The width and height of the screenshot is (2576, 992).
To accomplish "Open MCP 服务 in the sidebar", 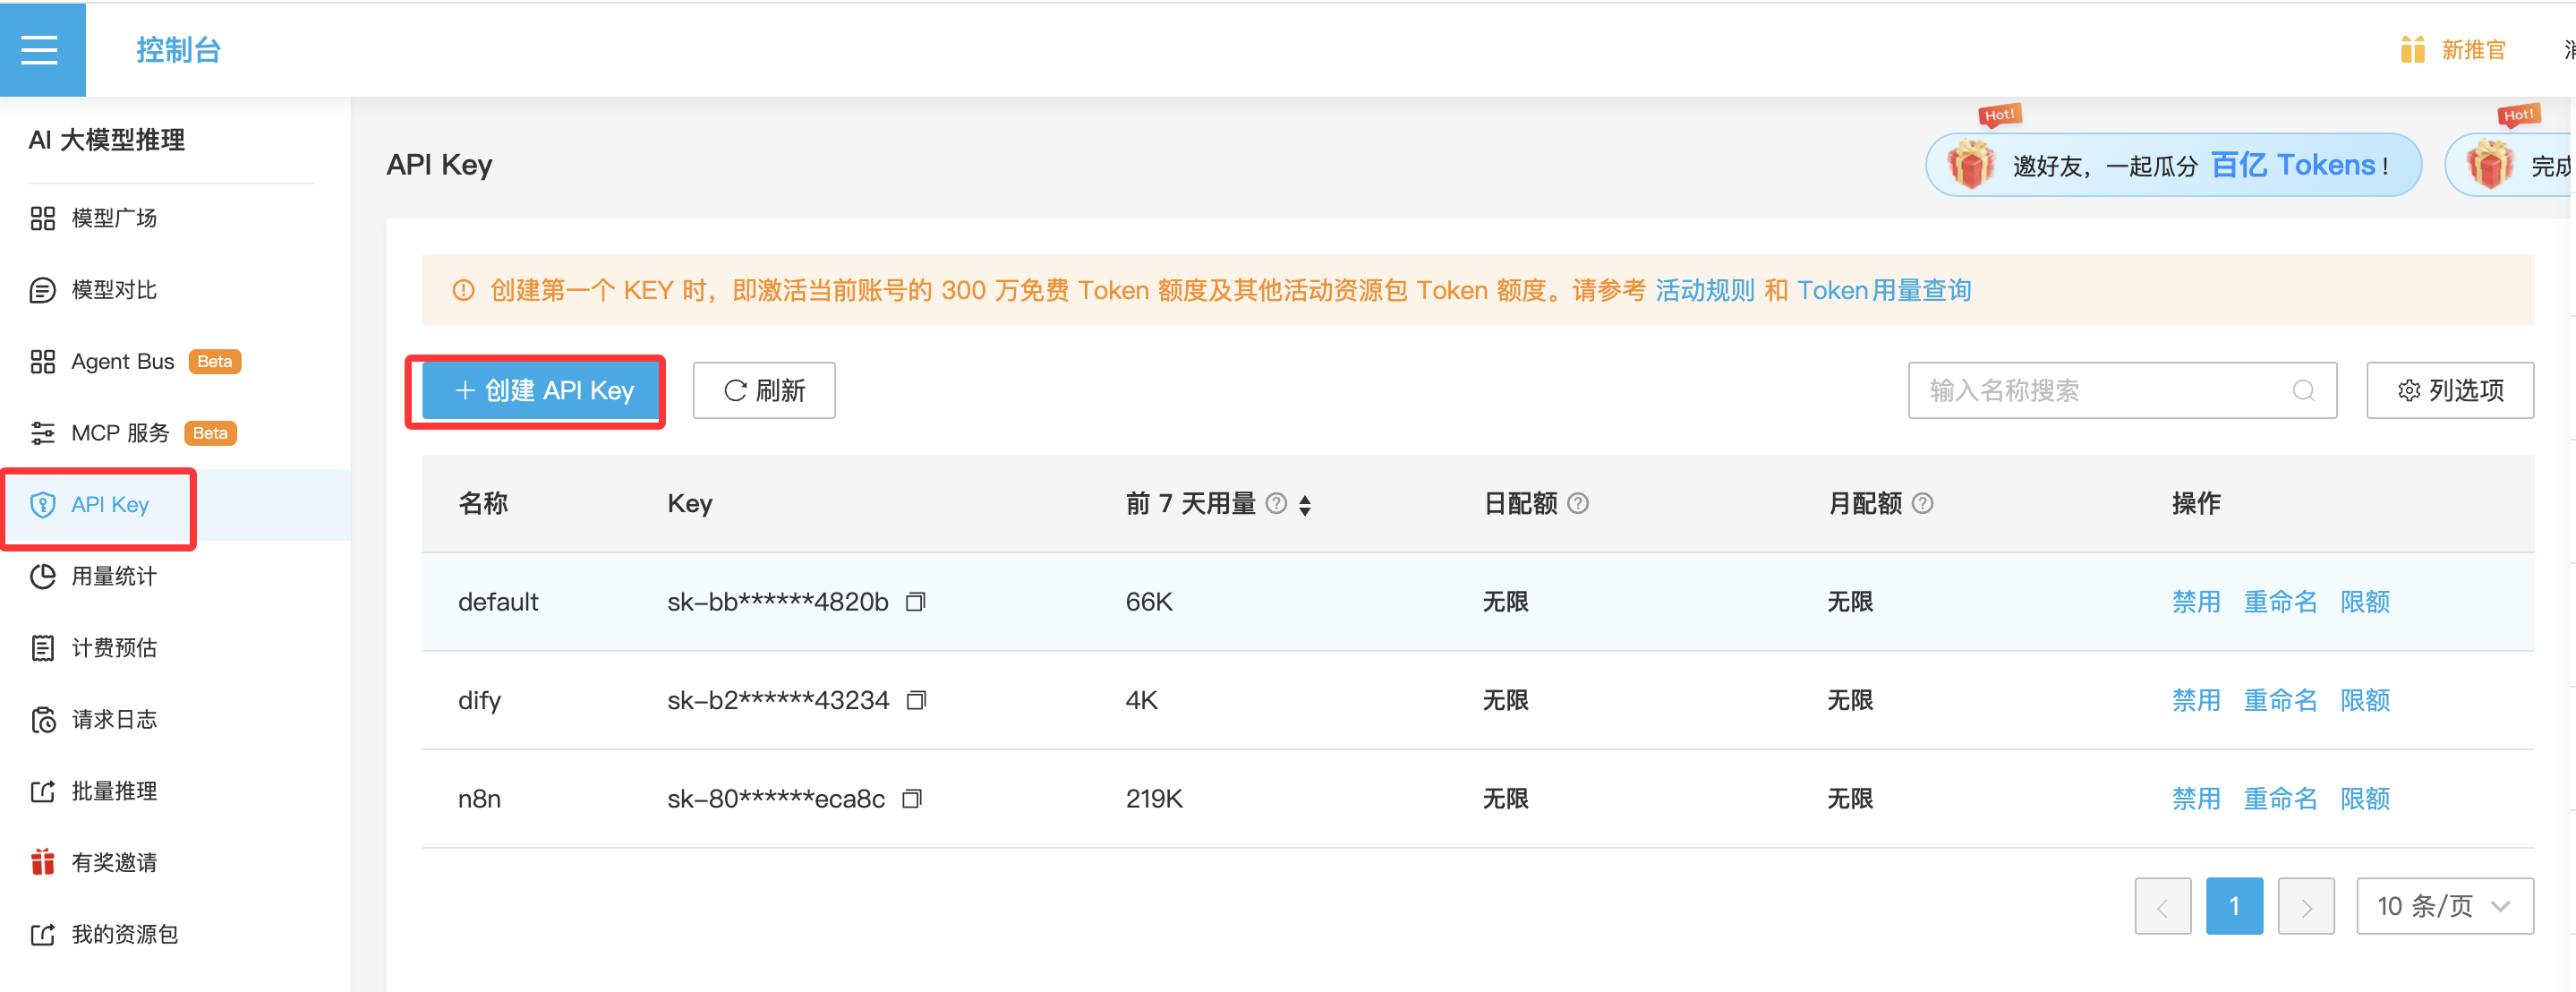I will pyautogui.click(x=120, y=433).
